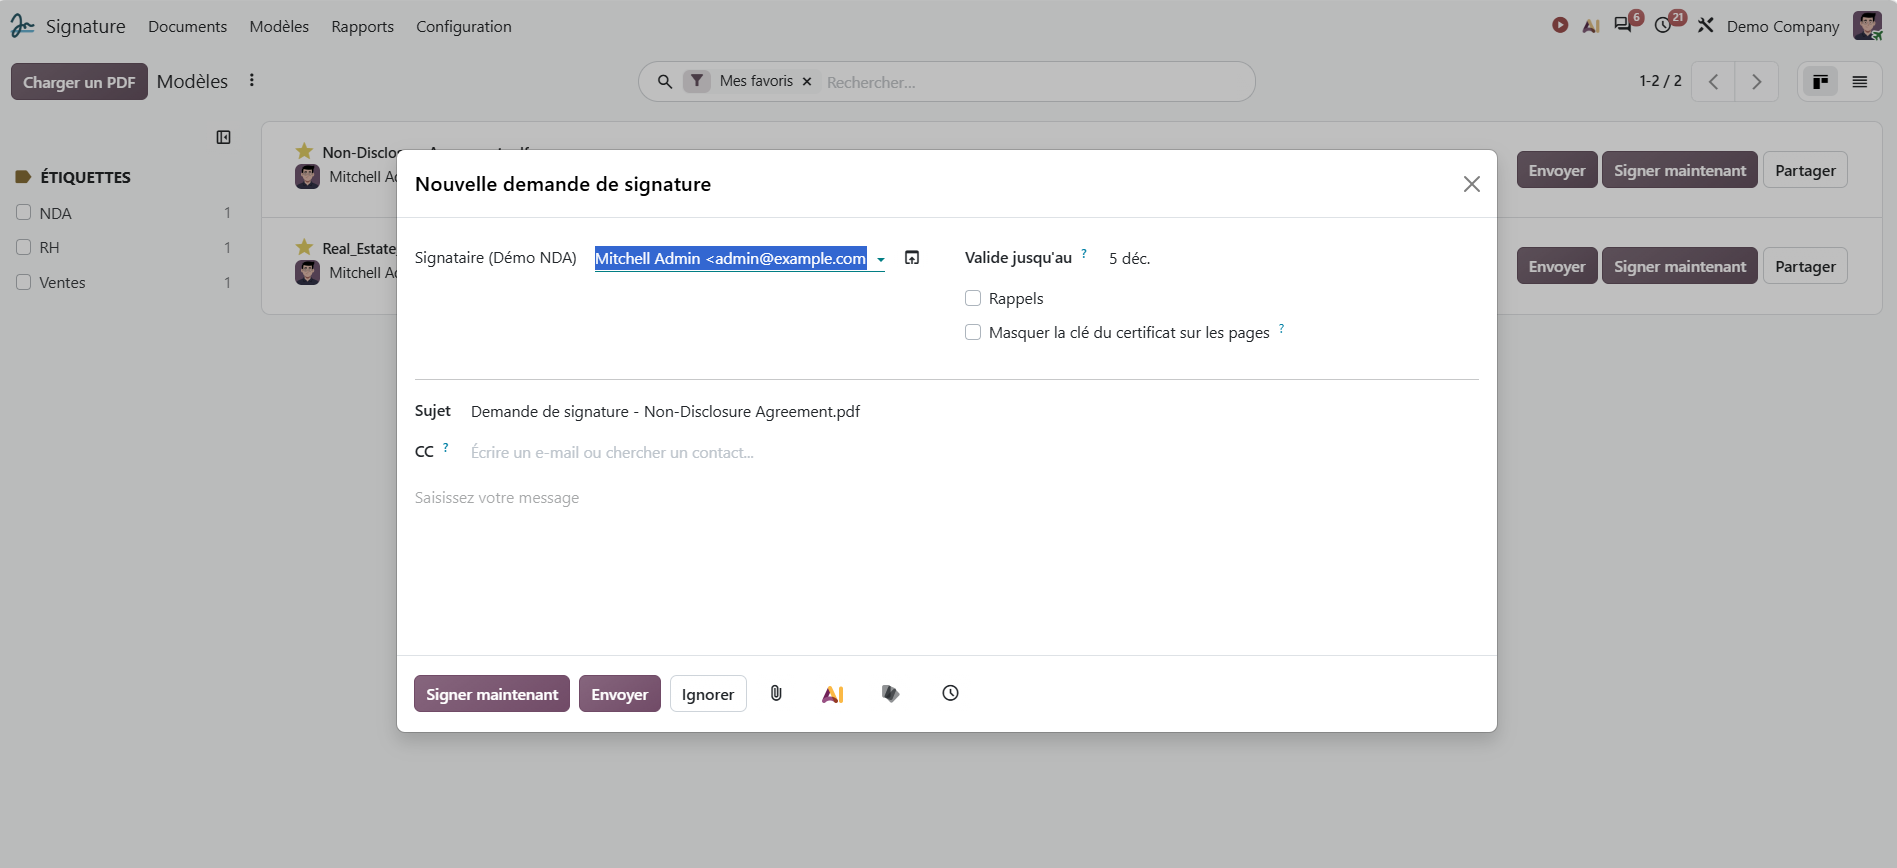Open the Modèles actions kebab menu
The image size is (1897, 868).
pos(252,80)
